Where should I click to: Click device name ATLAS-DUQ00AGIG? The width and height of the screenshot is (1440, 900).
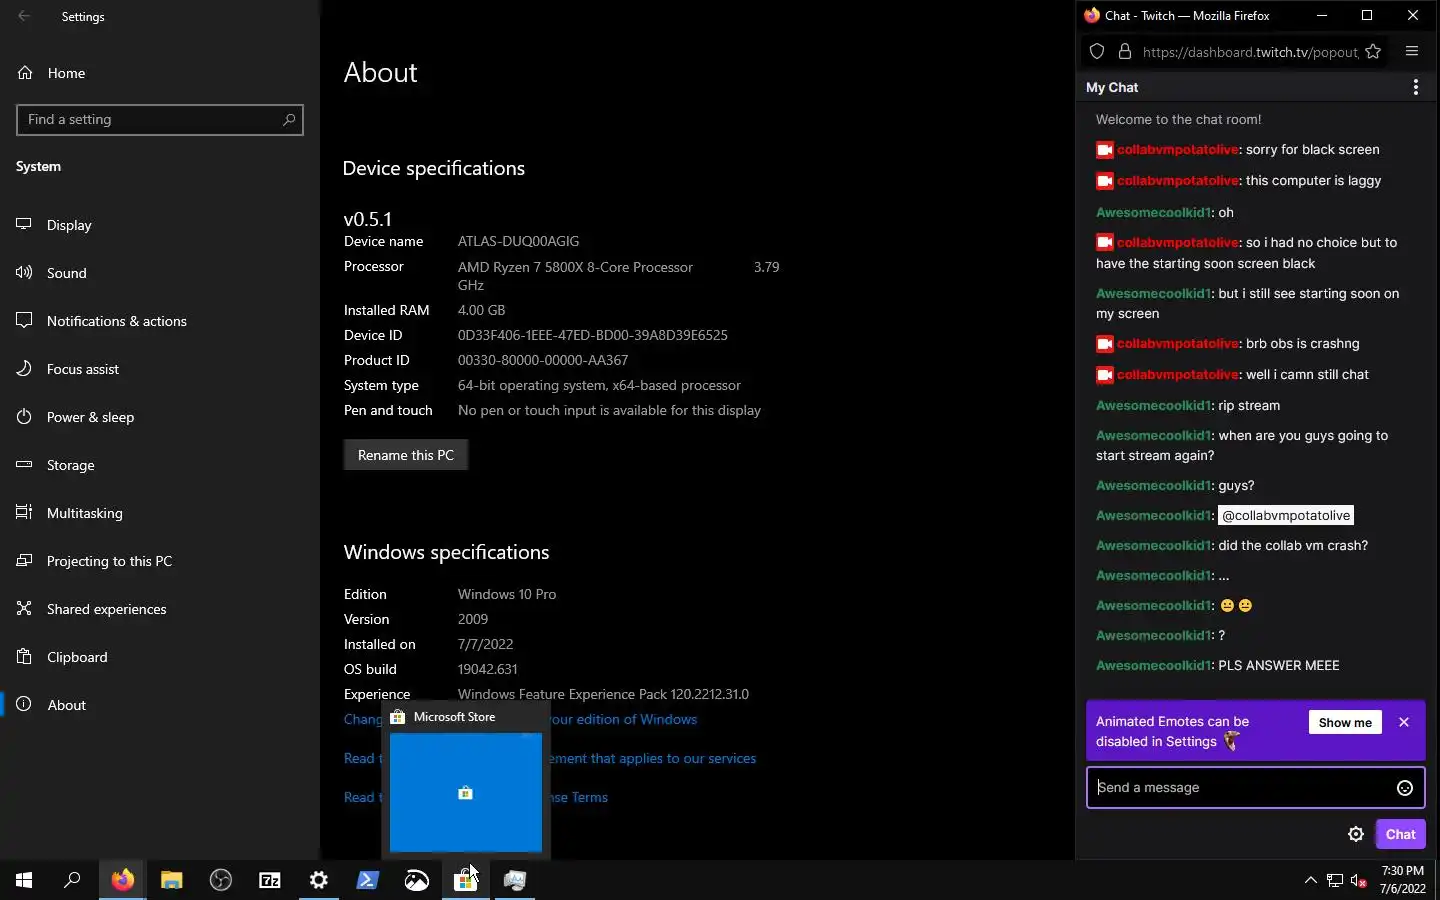point(518,241)
